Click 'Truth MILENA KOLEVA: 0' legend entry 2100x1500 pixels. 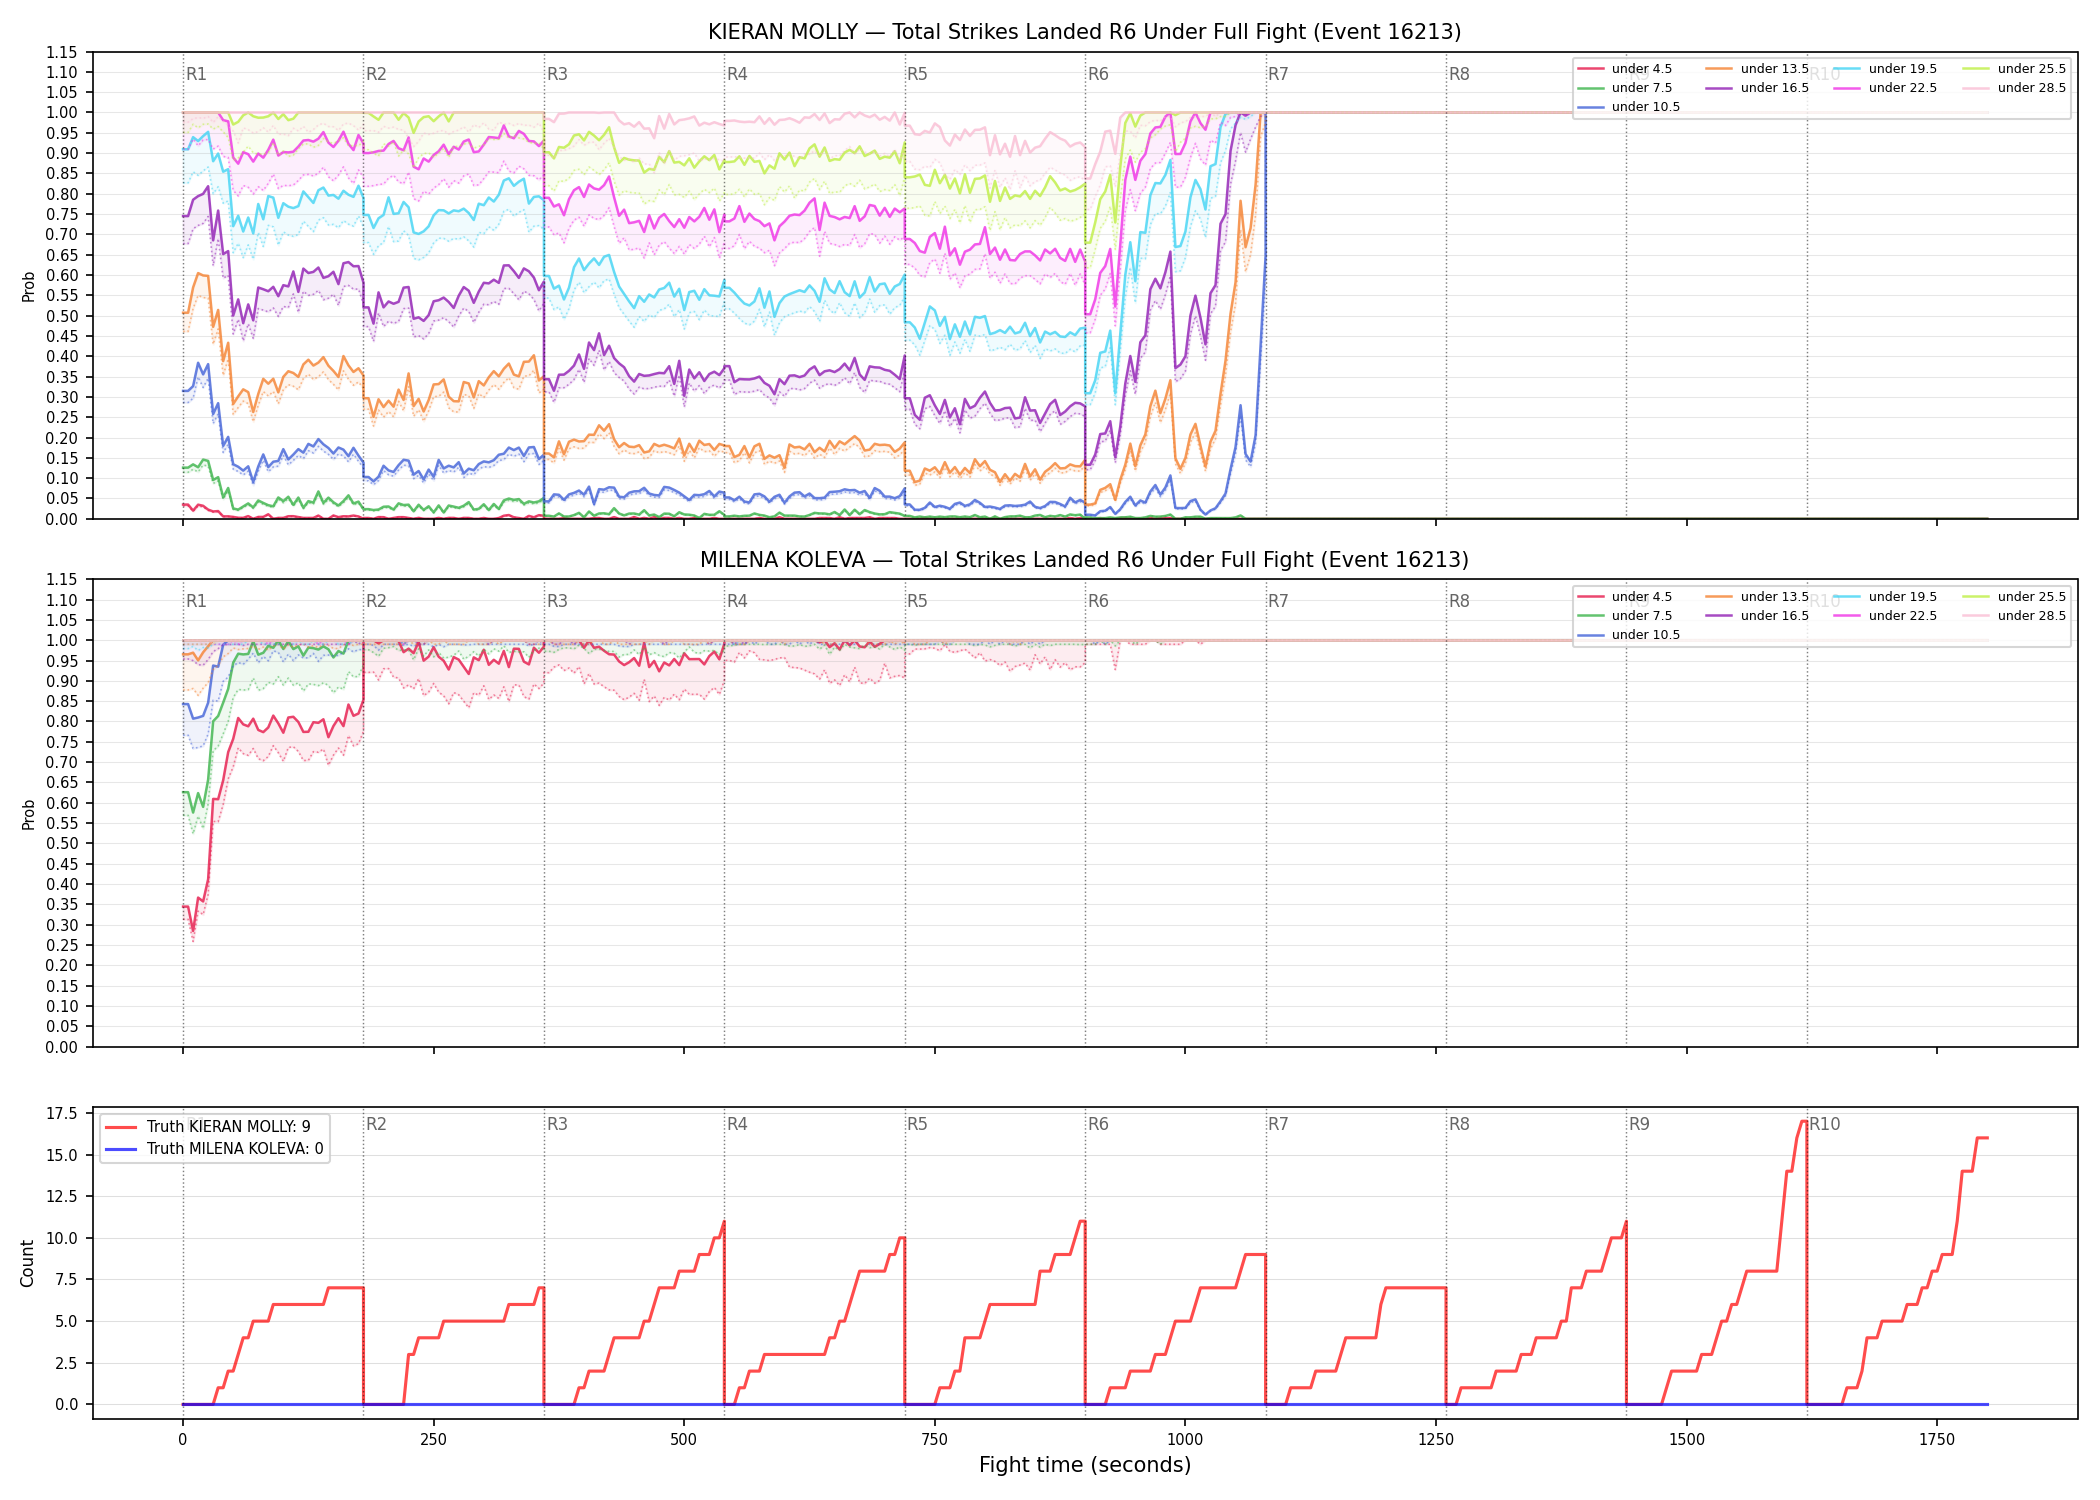(214, 1148)
